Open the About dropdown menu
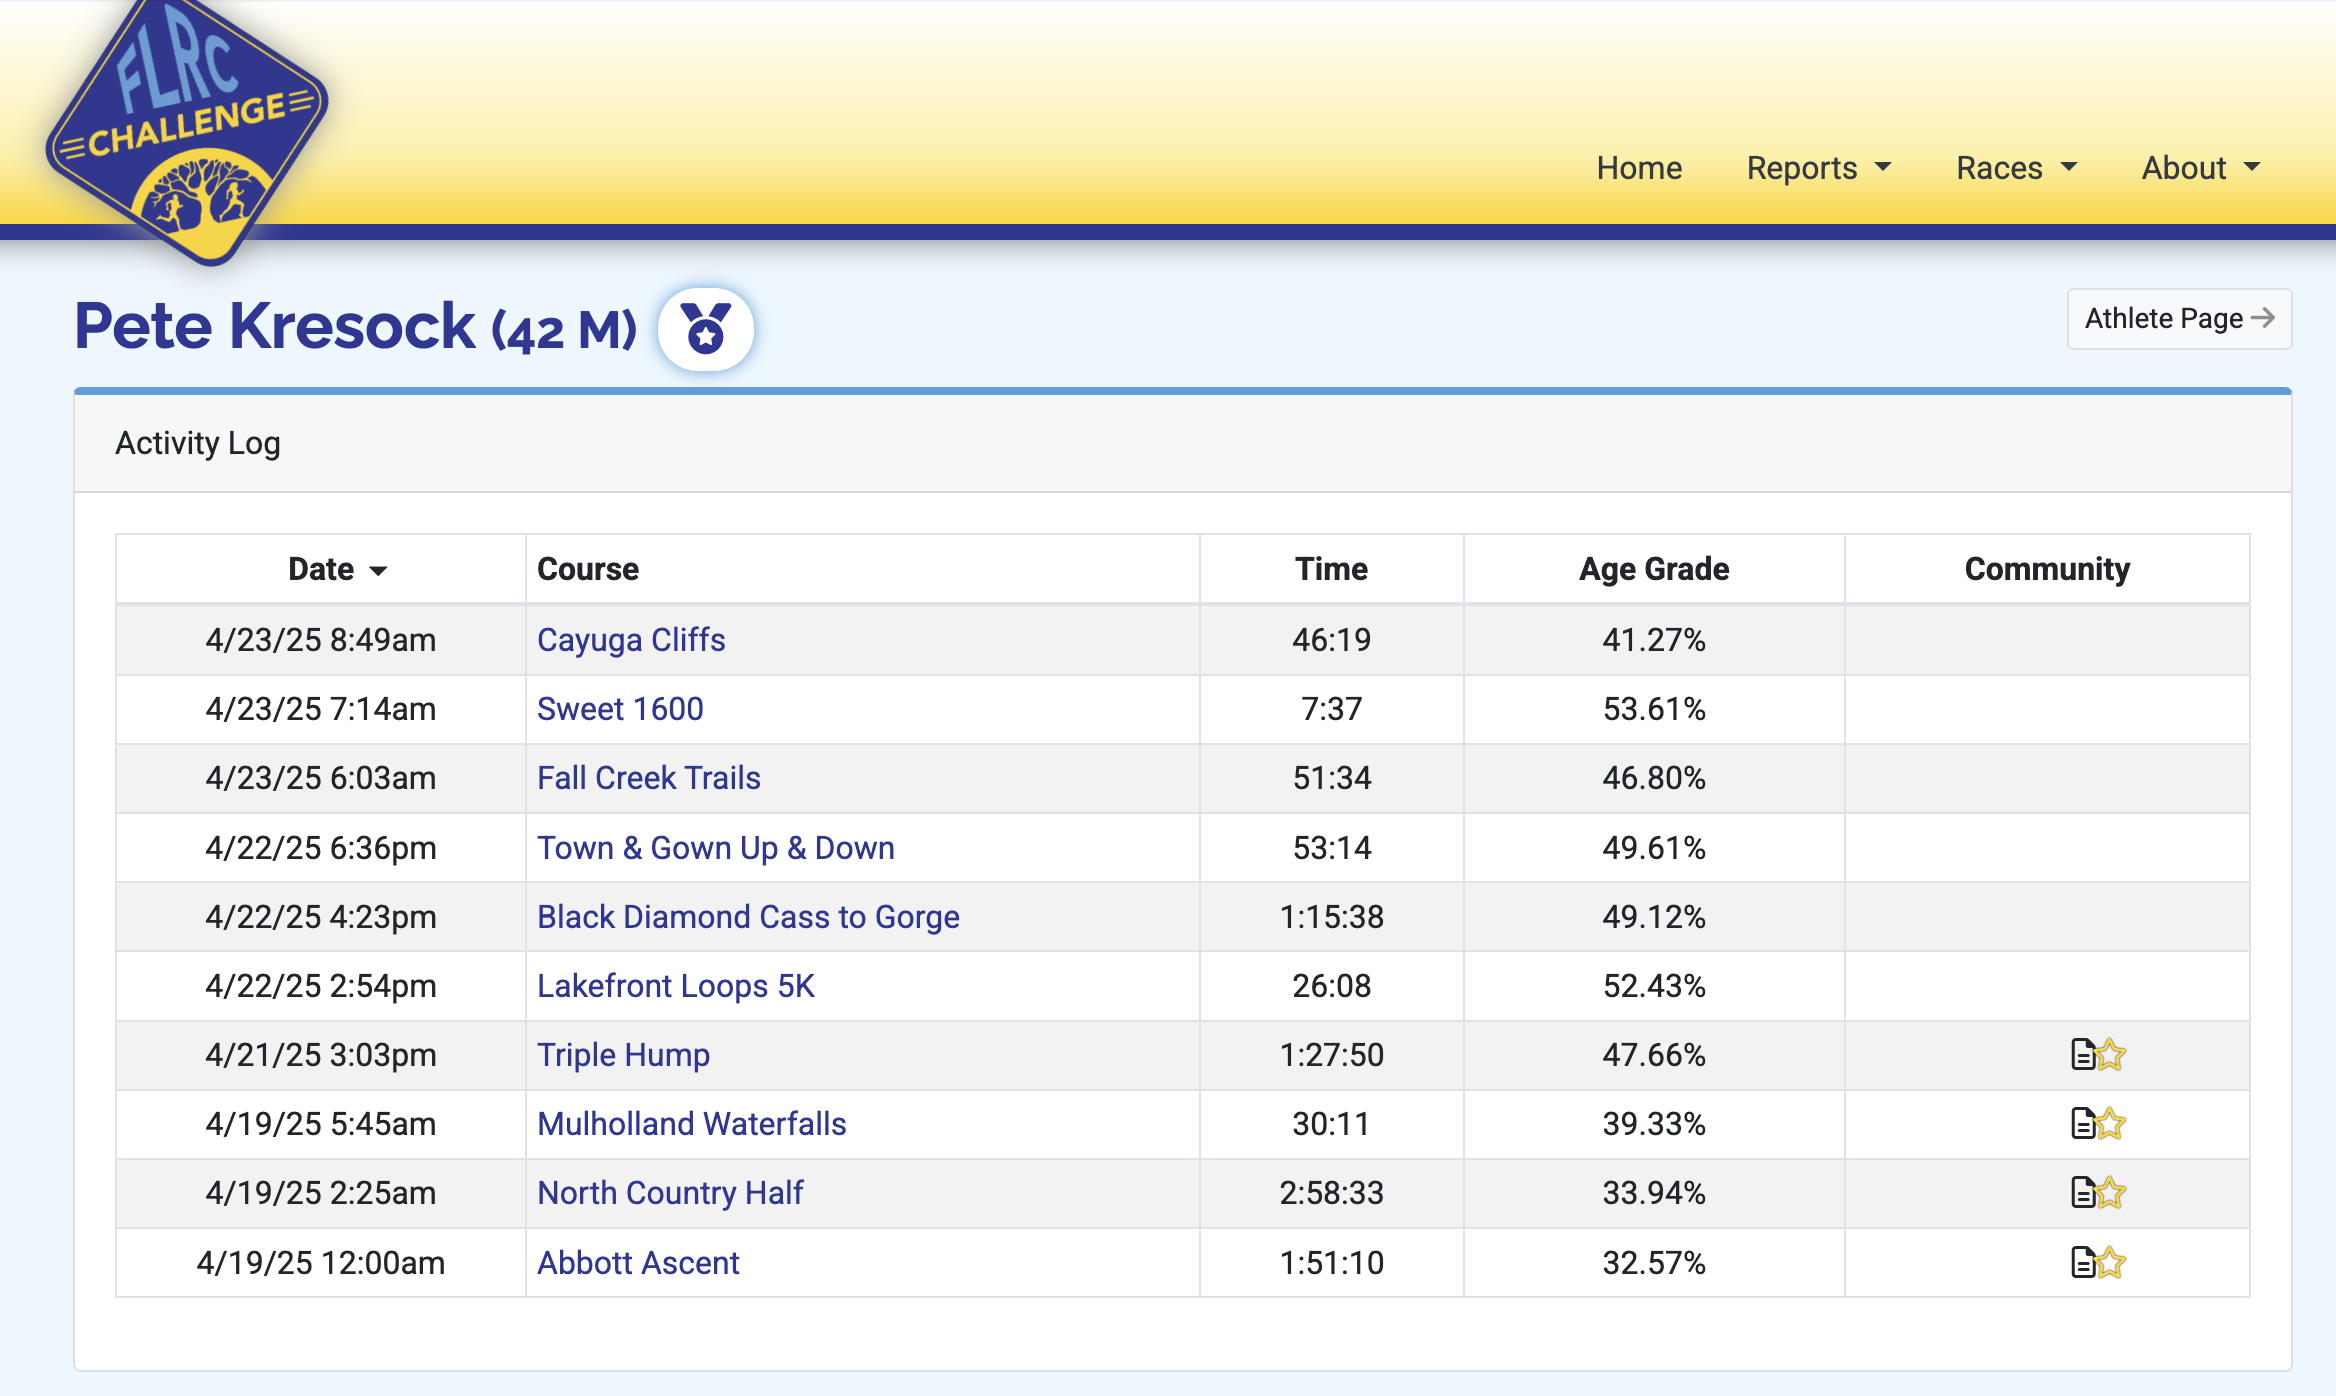2336x1396 pixels. coord(2201,168)
